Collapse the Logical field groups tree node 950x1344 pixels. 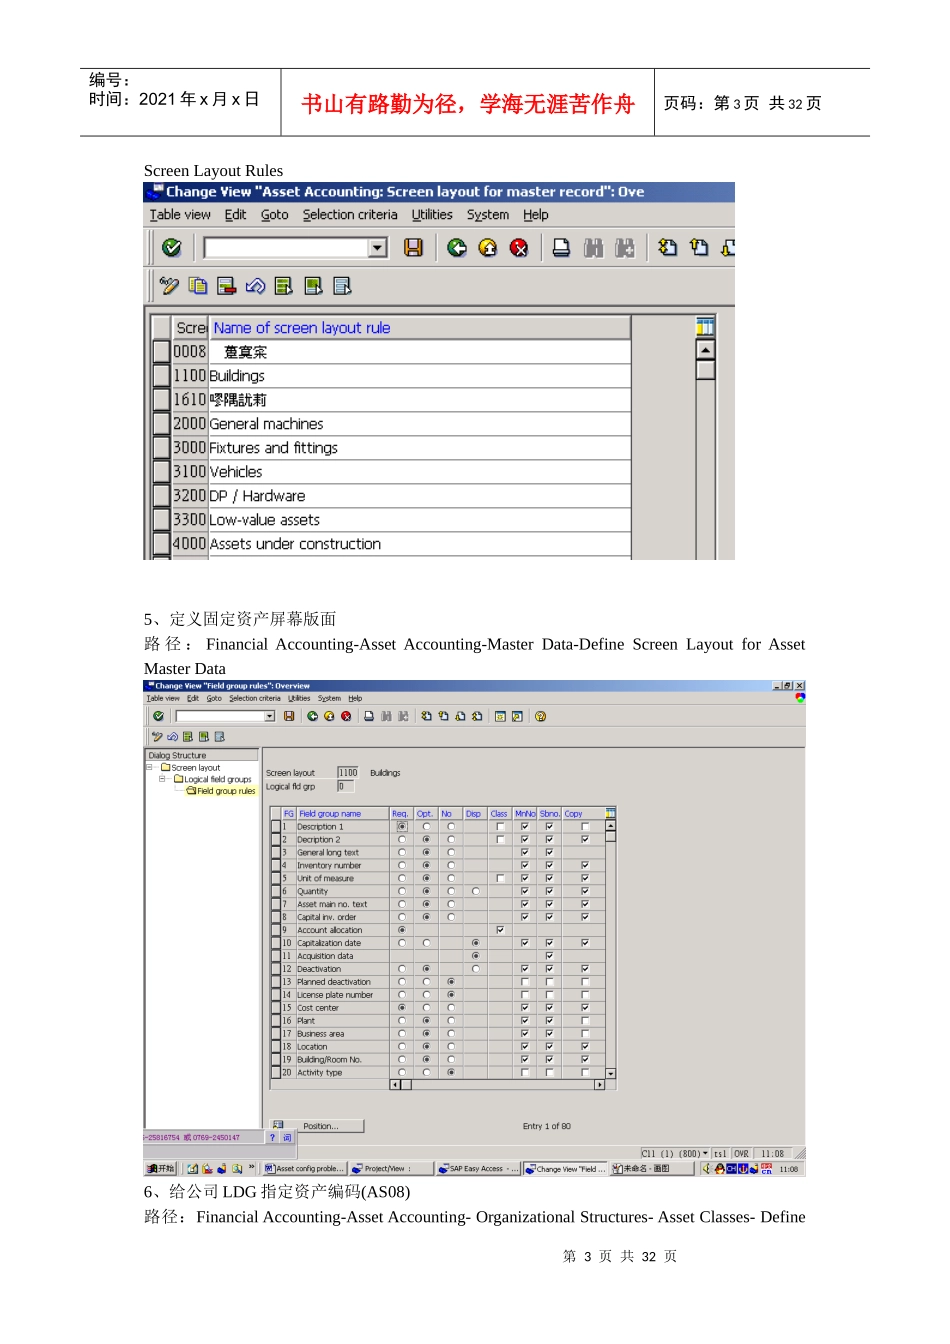162,779
